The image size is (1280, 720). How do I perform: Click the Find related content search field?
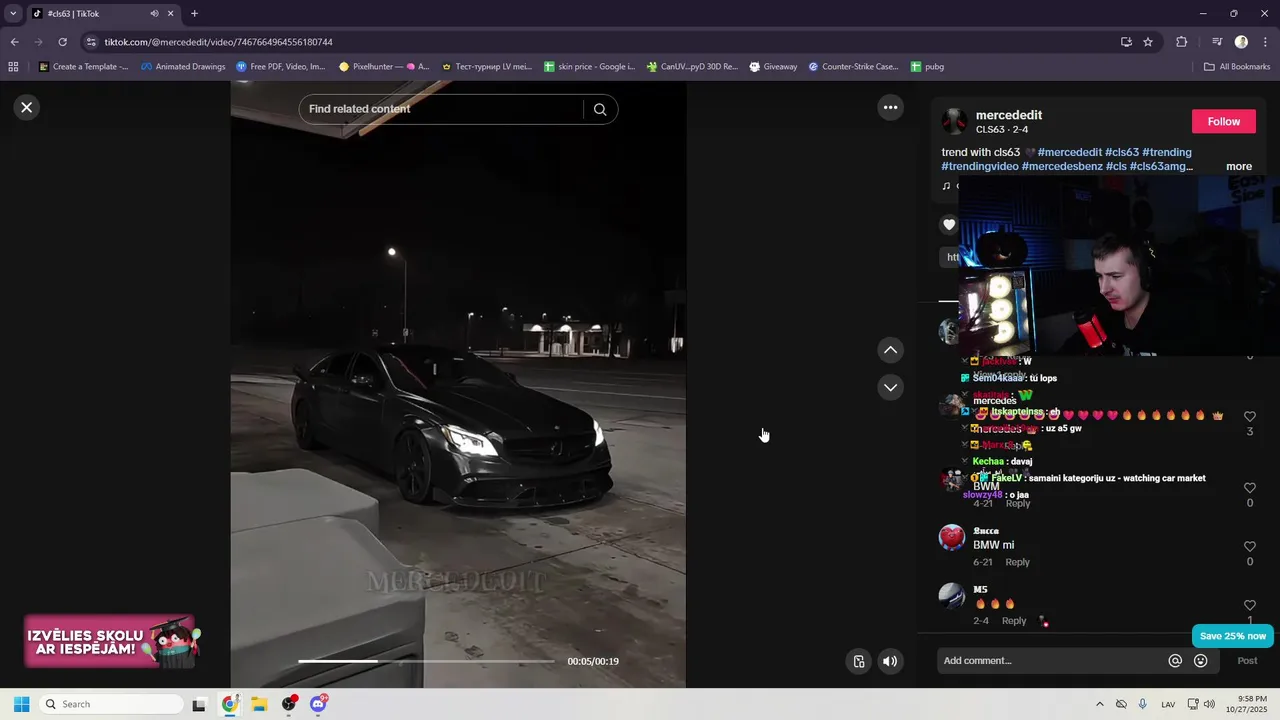pos(440,109)
